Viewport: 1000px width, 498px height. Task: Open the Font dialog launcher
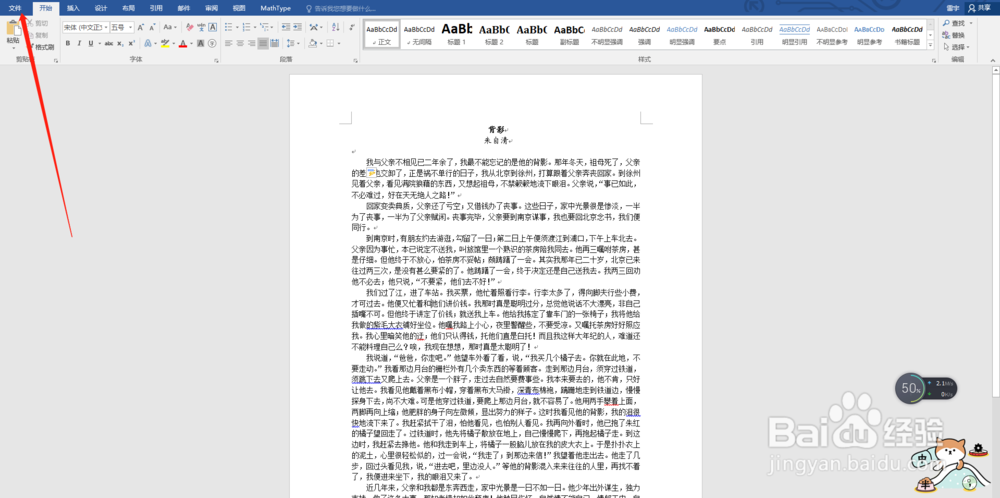pyautogui.click(x=216, y=61)
